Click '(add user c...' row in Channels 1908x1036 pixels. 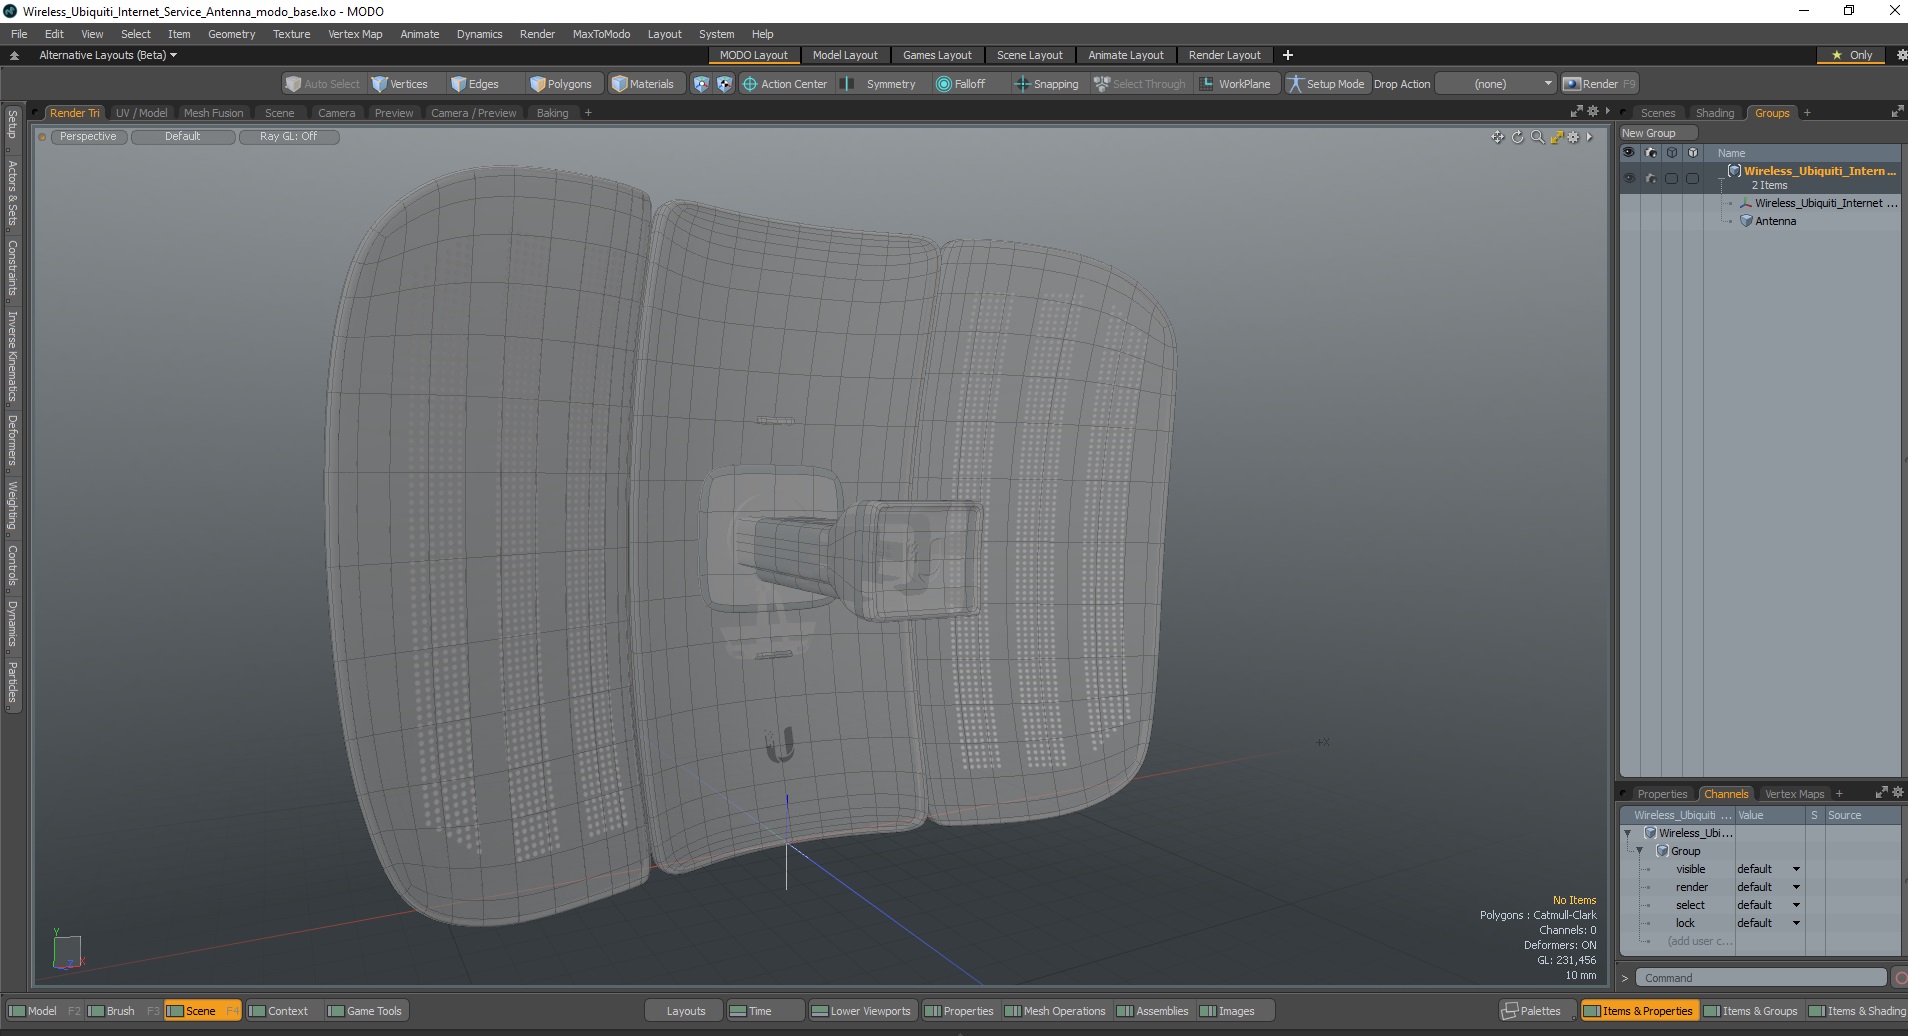coord(1699,941)
